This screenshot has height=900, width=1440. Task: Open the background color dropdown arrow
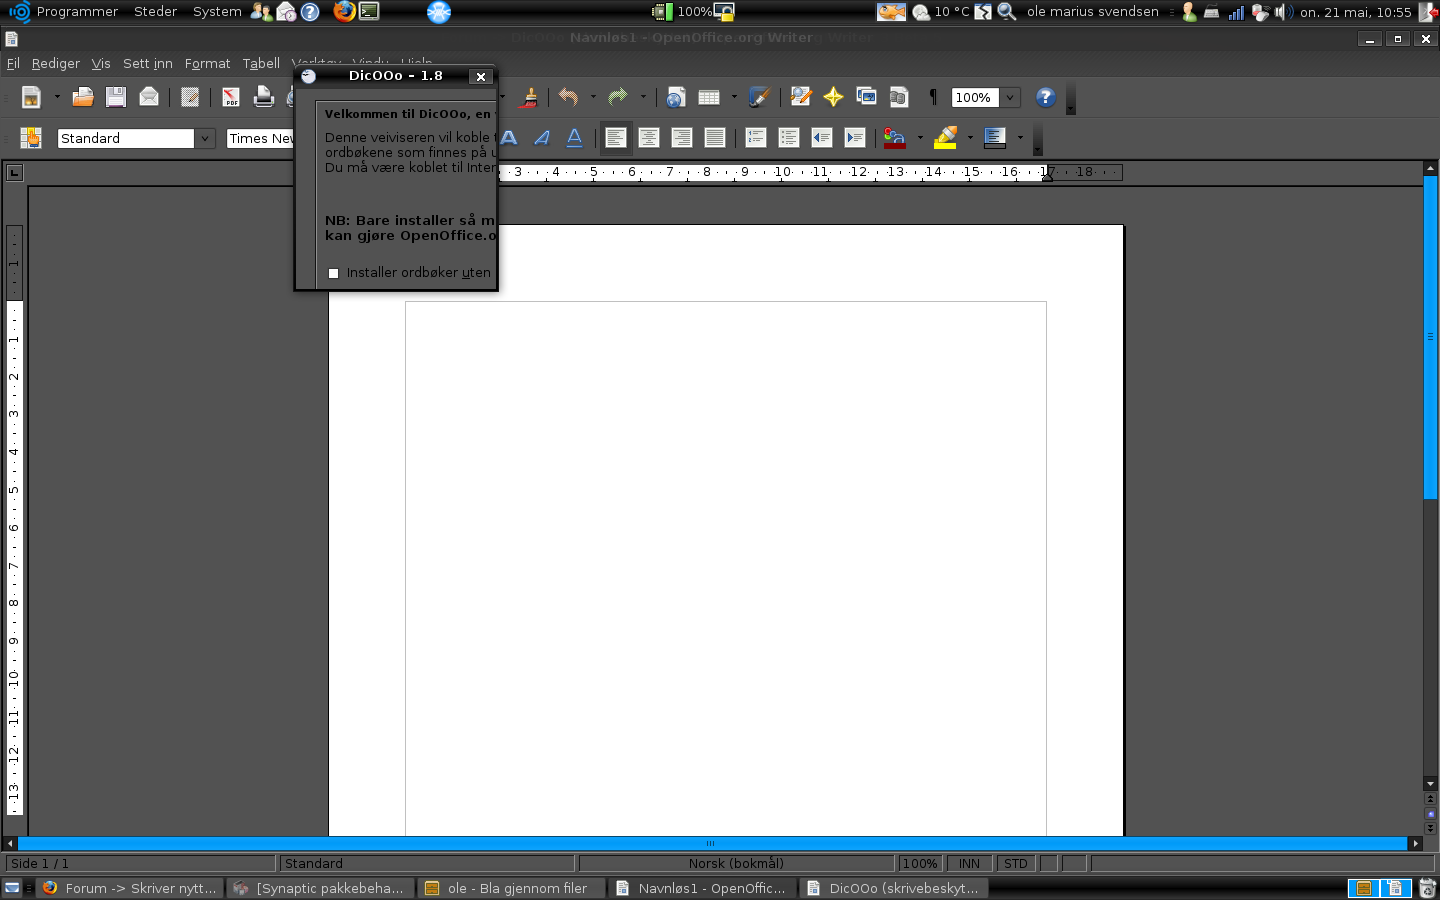tap(1020, 138)
